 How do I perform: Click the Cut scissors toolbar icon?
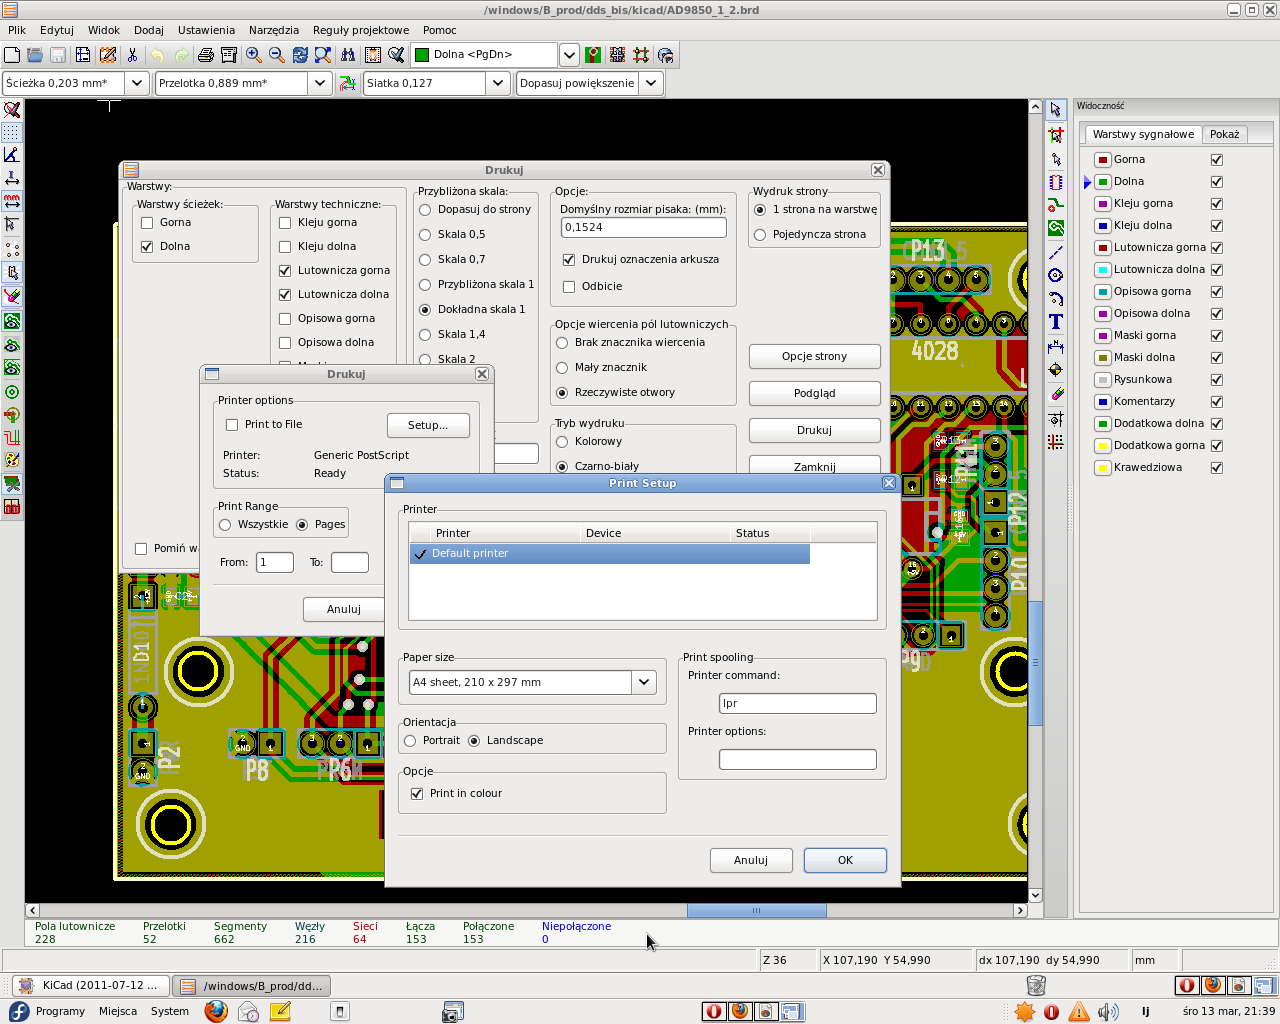pyautogui.click(x=132, y=55)
